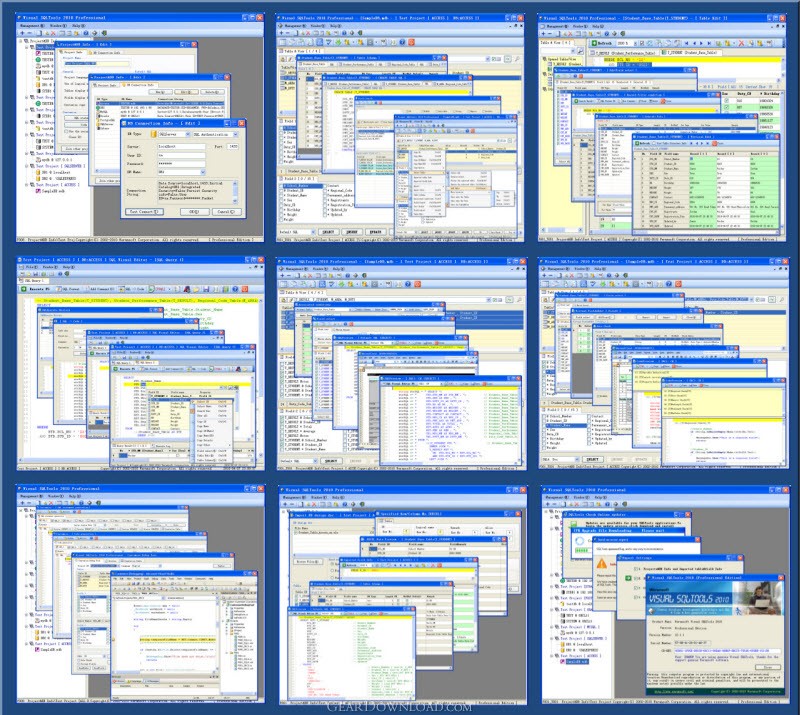
Task: Open blue help icon in top-left screenshot toolbar
Action: 86,33
